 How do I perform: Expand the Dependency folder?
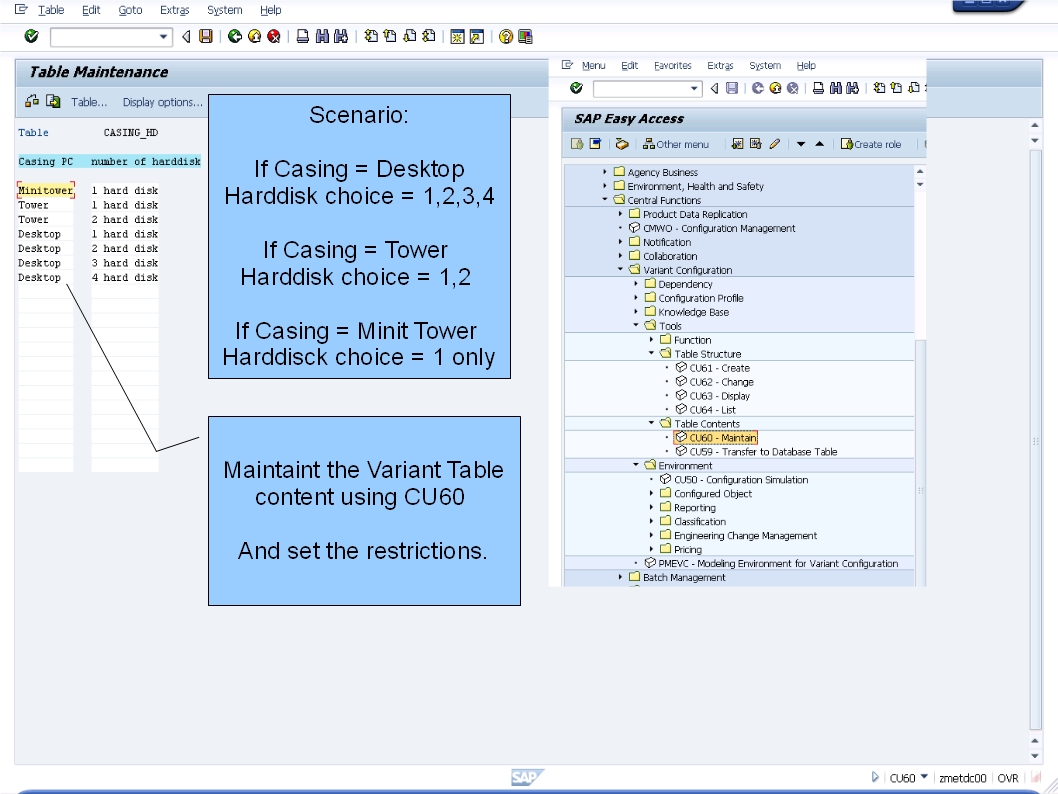(636, 283)
